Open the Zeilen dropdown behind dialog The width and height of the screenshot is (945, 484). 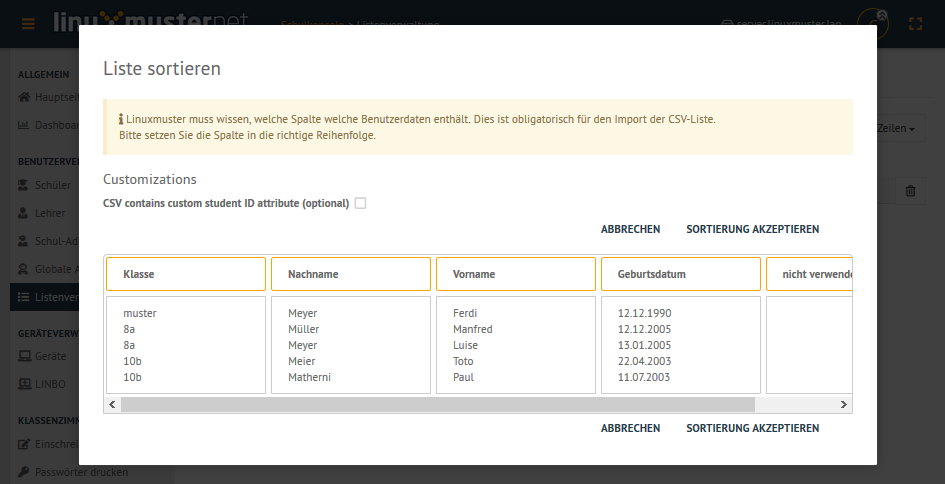pyautogui.click(x=896, y=128)
